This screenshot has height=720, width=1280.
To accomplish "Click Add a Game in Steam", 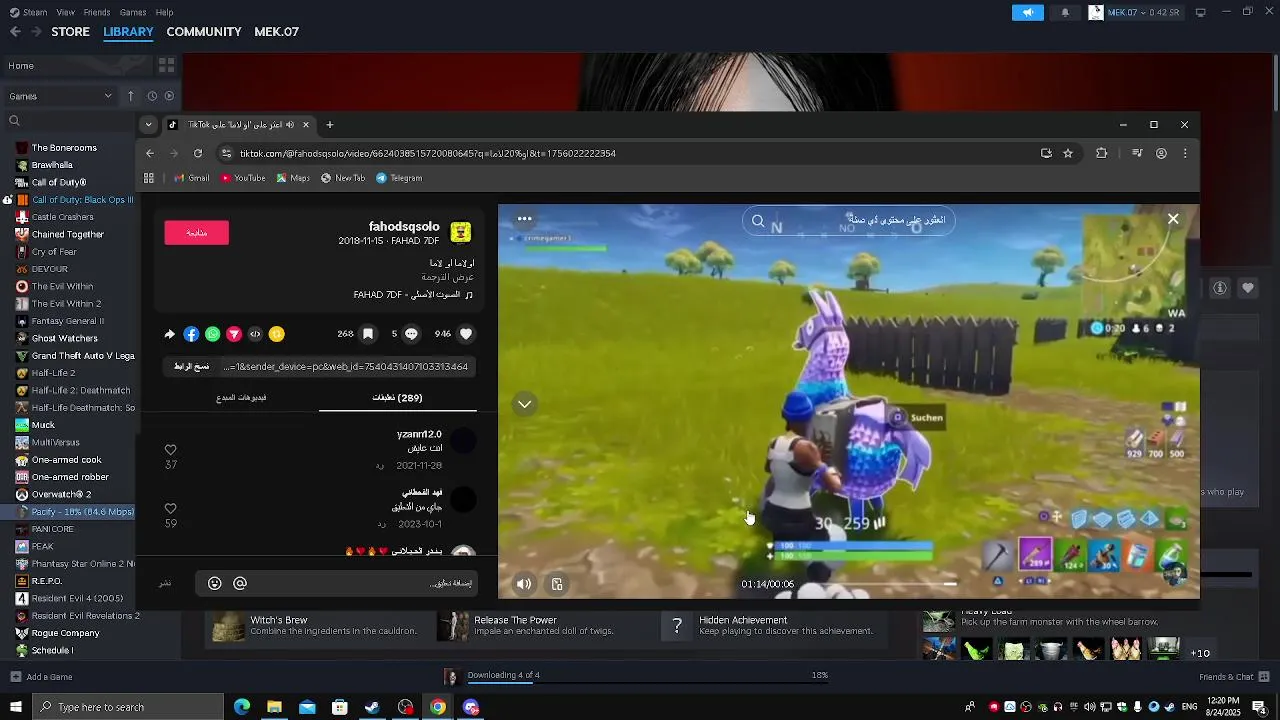I will pos(40,677).
